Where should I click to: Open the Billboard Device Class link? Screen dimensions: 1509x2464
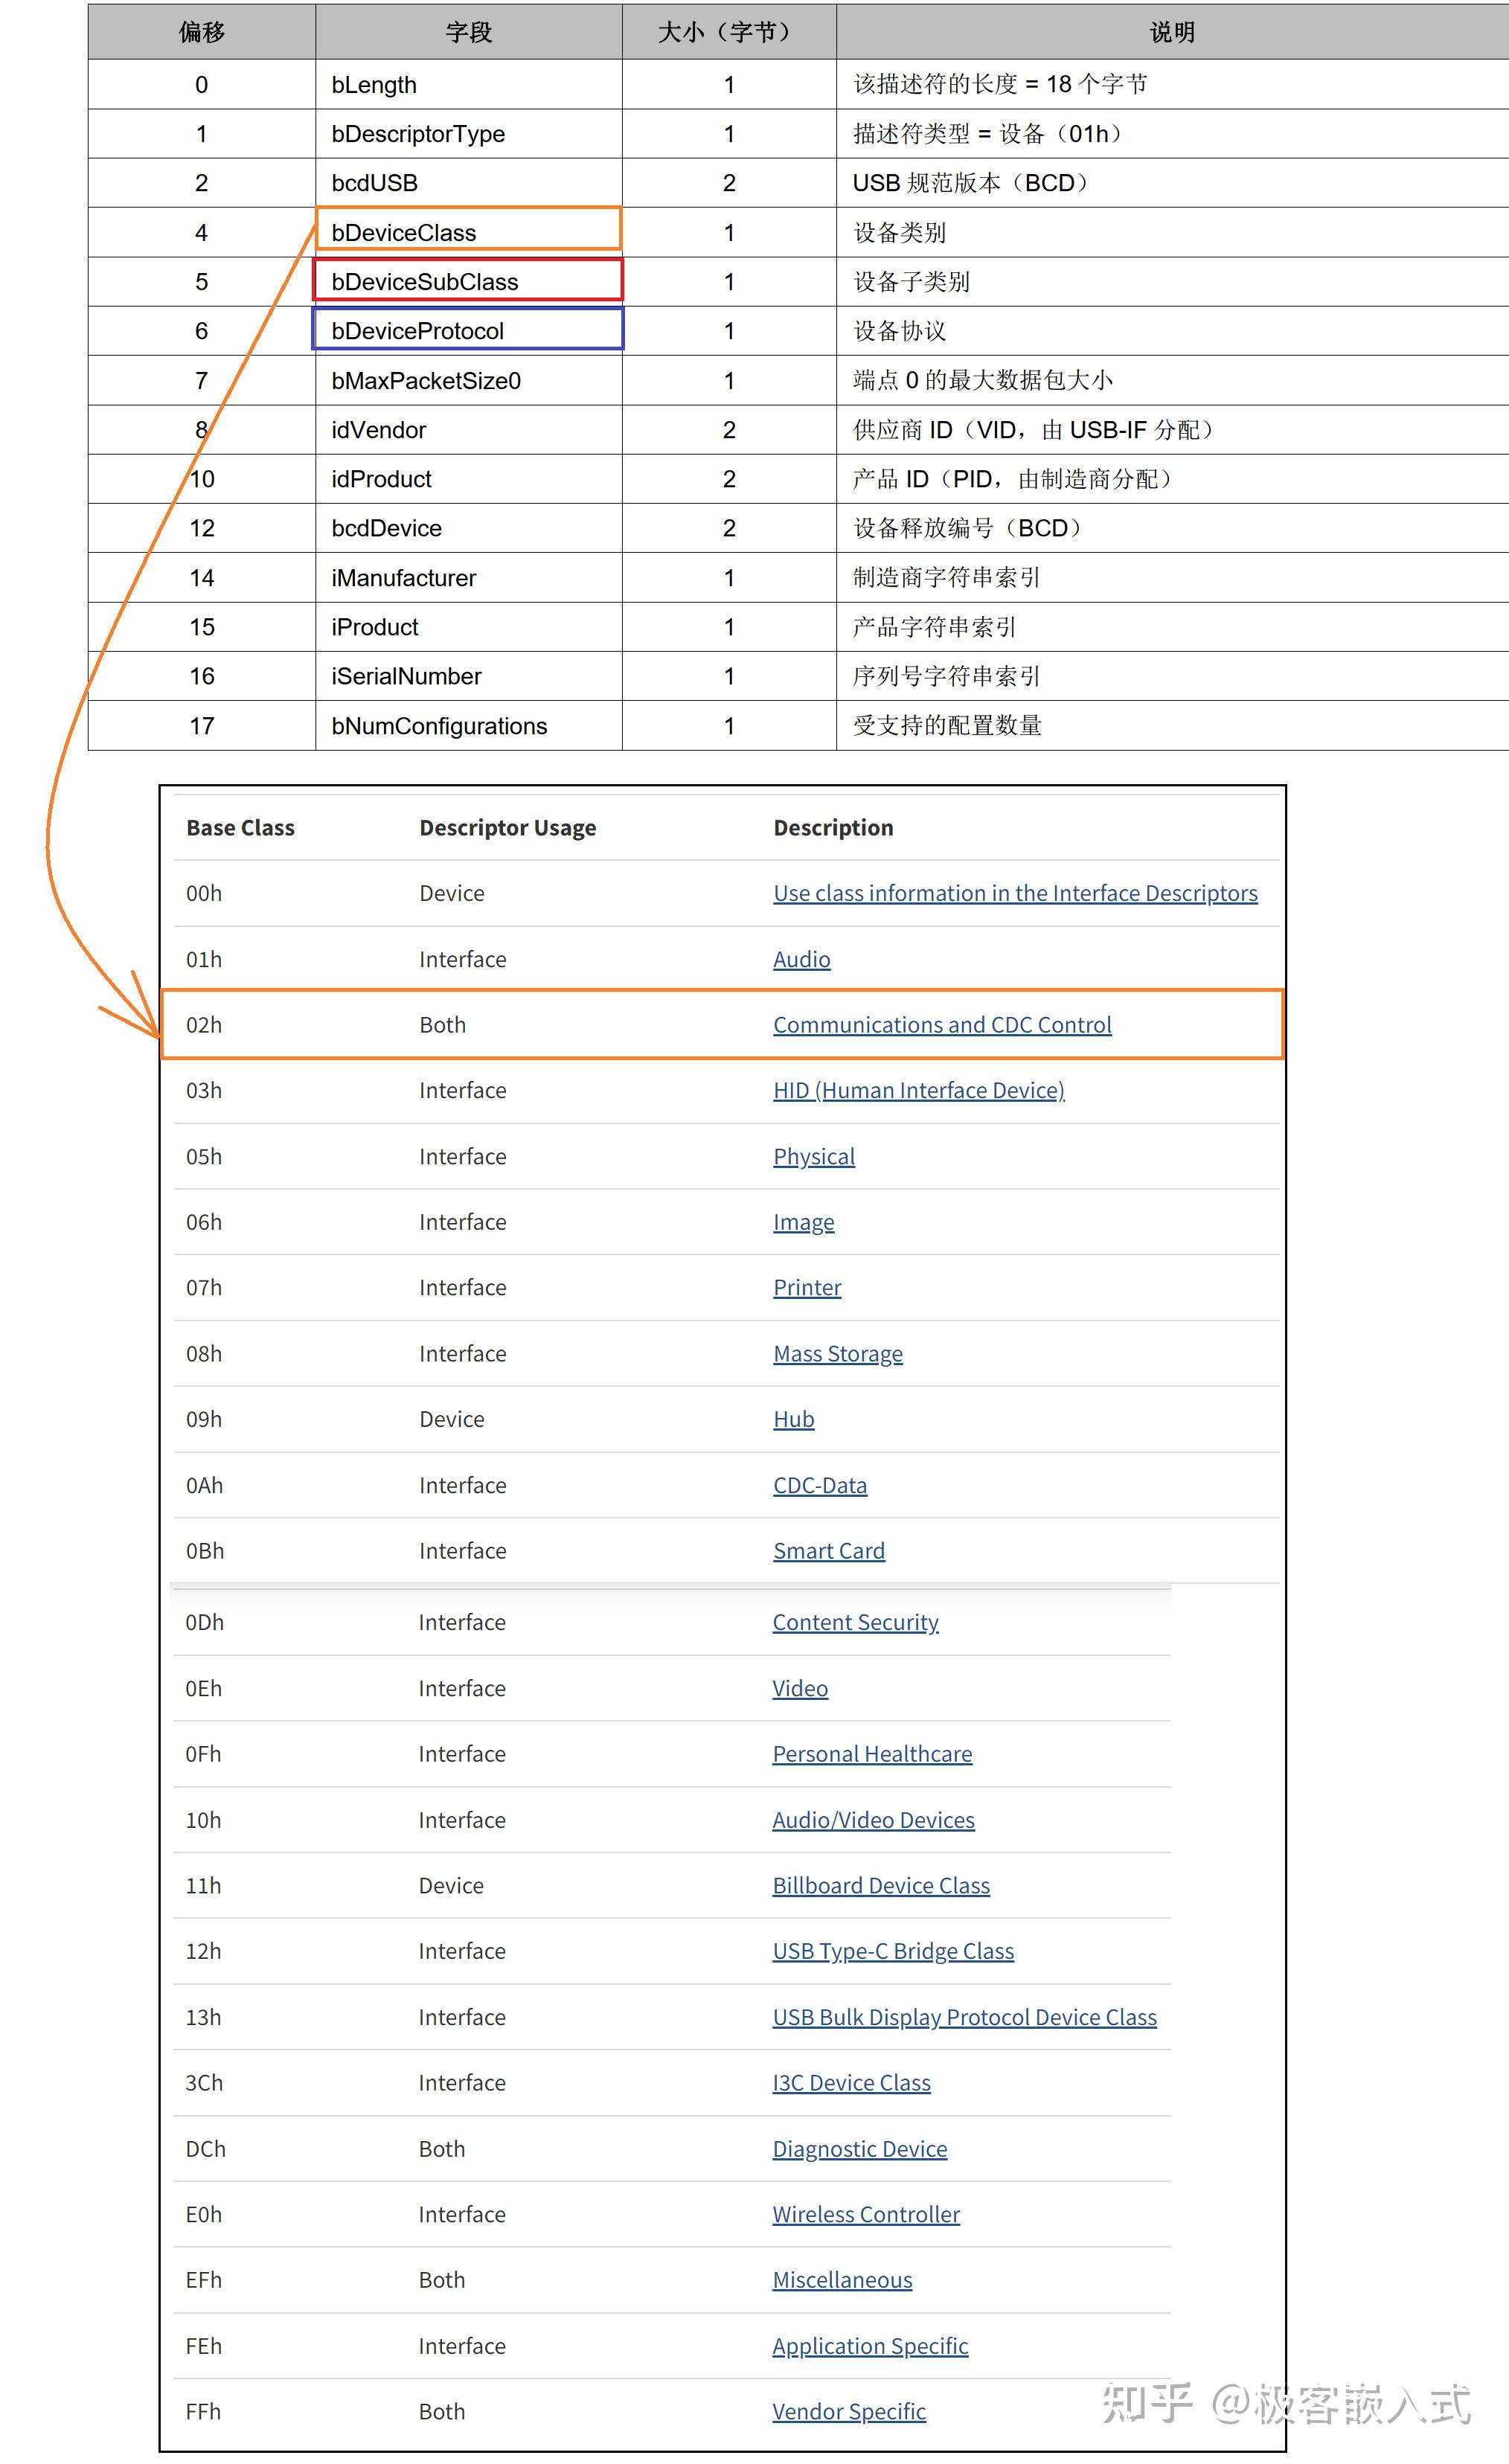(880, 1885)
